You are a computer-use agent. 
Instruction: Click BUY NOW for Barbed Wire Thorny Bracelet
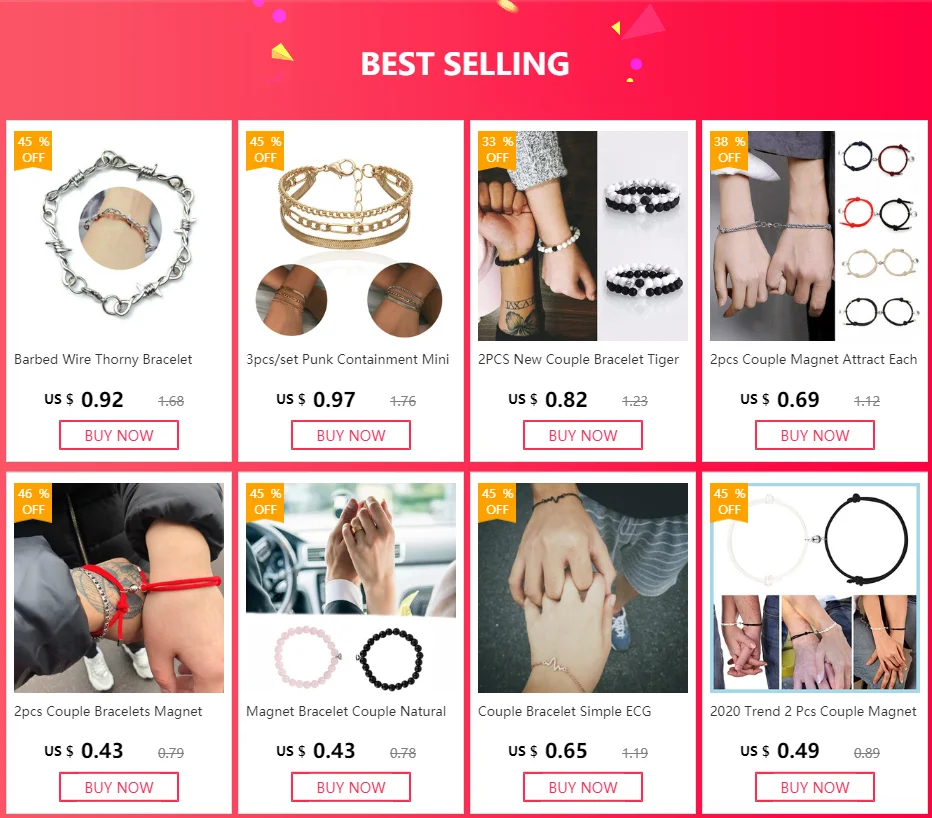click(x=119, y=435)
